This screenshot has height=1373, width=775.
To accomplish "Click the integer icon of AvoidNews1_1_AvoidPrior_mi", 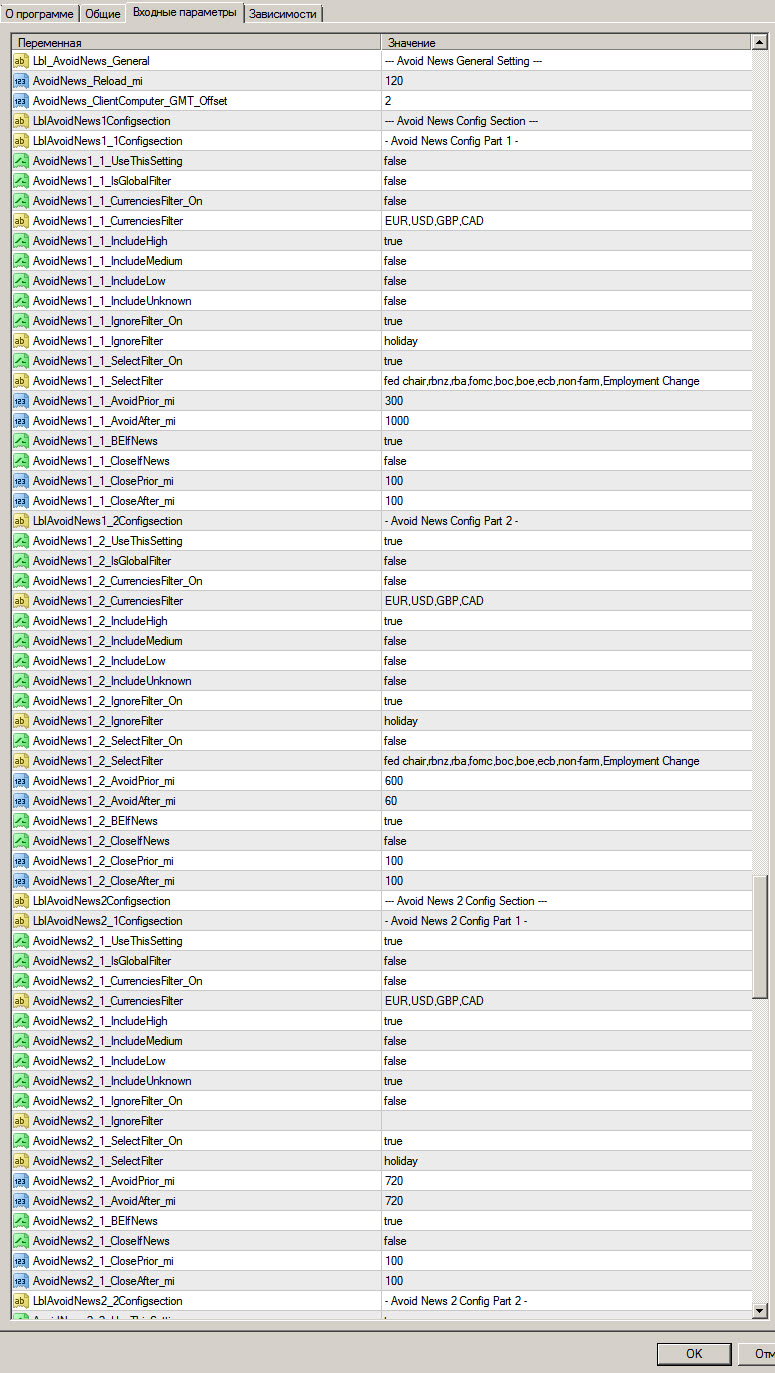I will click(21, 401).
